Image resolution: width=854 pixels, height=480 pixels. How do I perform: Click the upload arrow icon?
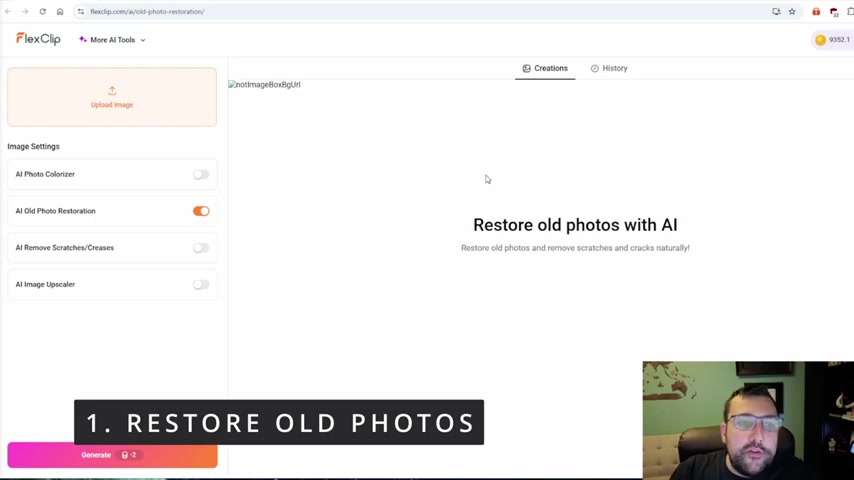click(x=112, y=91)
